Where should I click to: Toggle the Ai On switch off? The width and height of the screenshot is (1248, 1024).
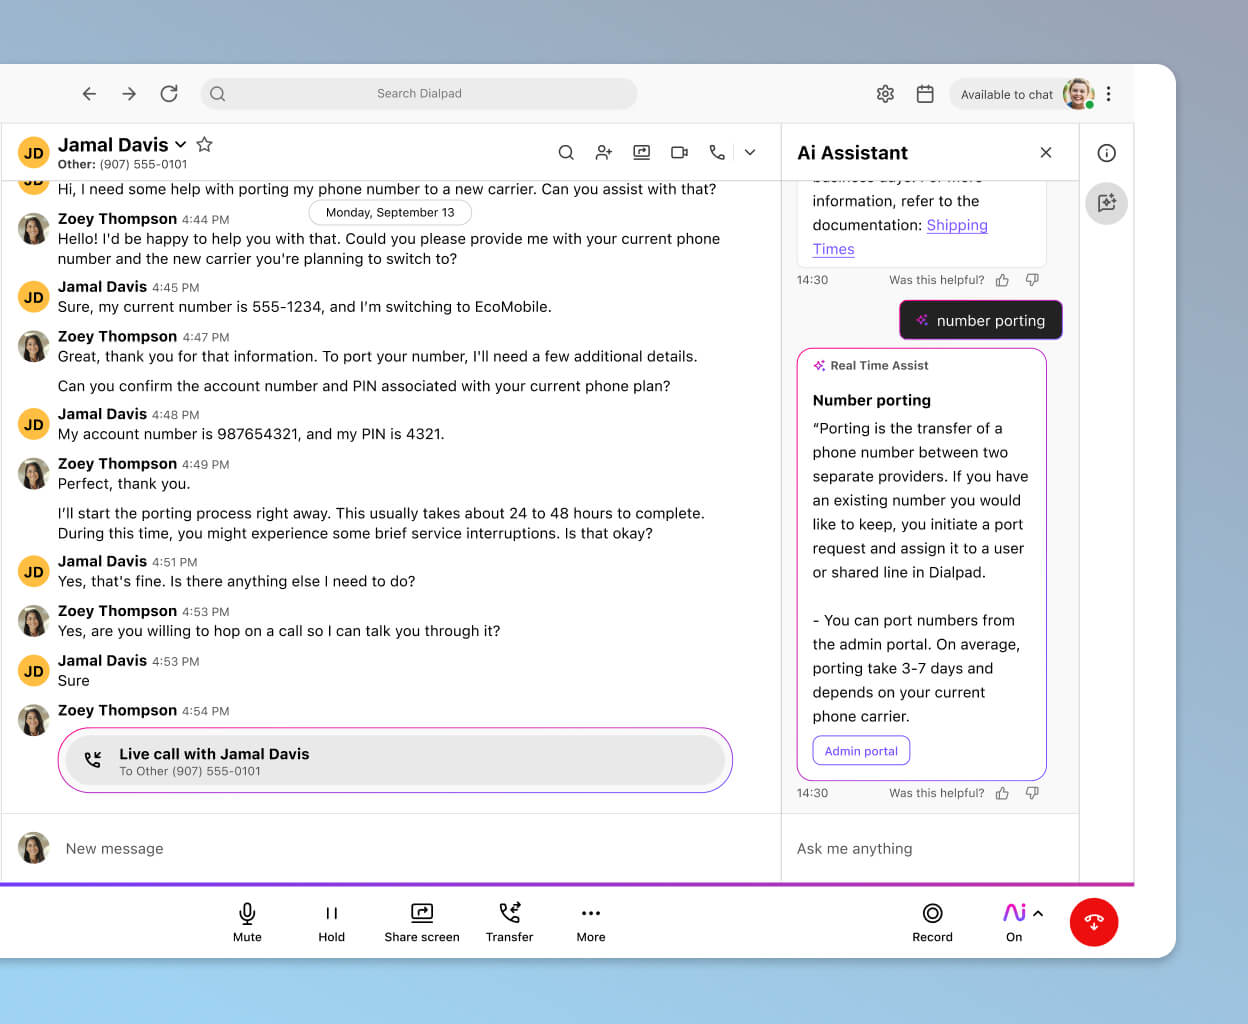1014,920
